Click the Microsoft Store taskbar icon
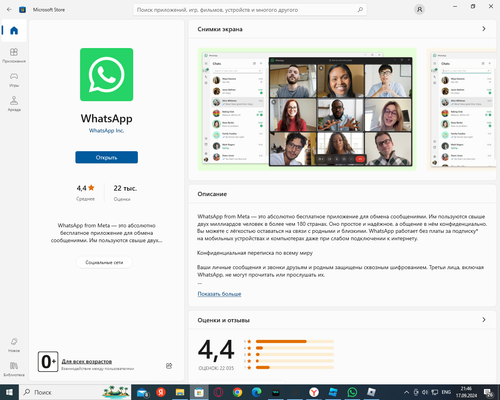Image resolution: width=500 pixels, height=400 pixels. 199,392
